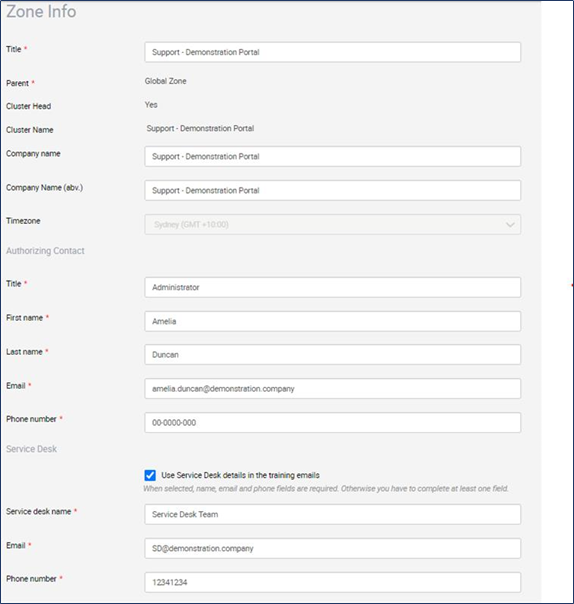Image resolution: width=574 pixels, height=604 pixels.
Task: Click the Authorizing Contact section heading
Action: (x=45, y=251)
